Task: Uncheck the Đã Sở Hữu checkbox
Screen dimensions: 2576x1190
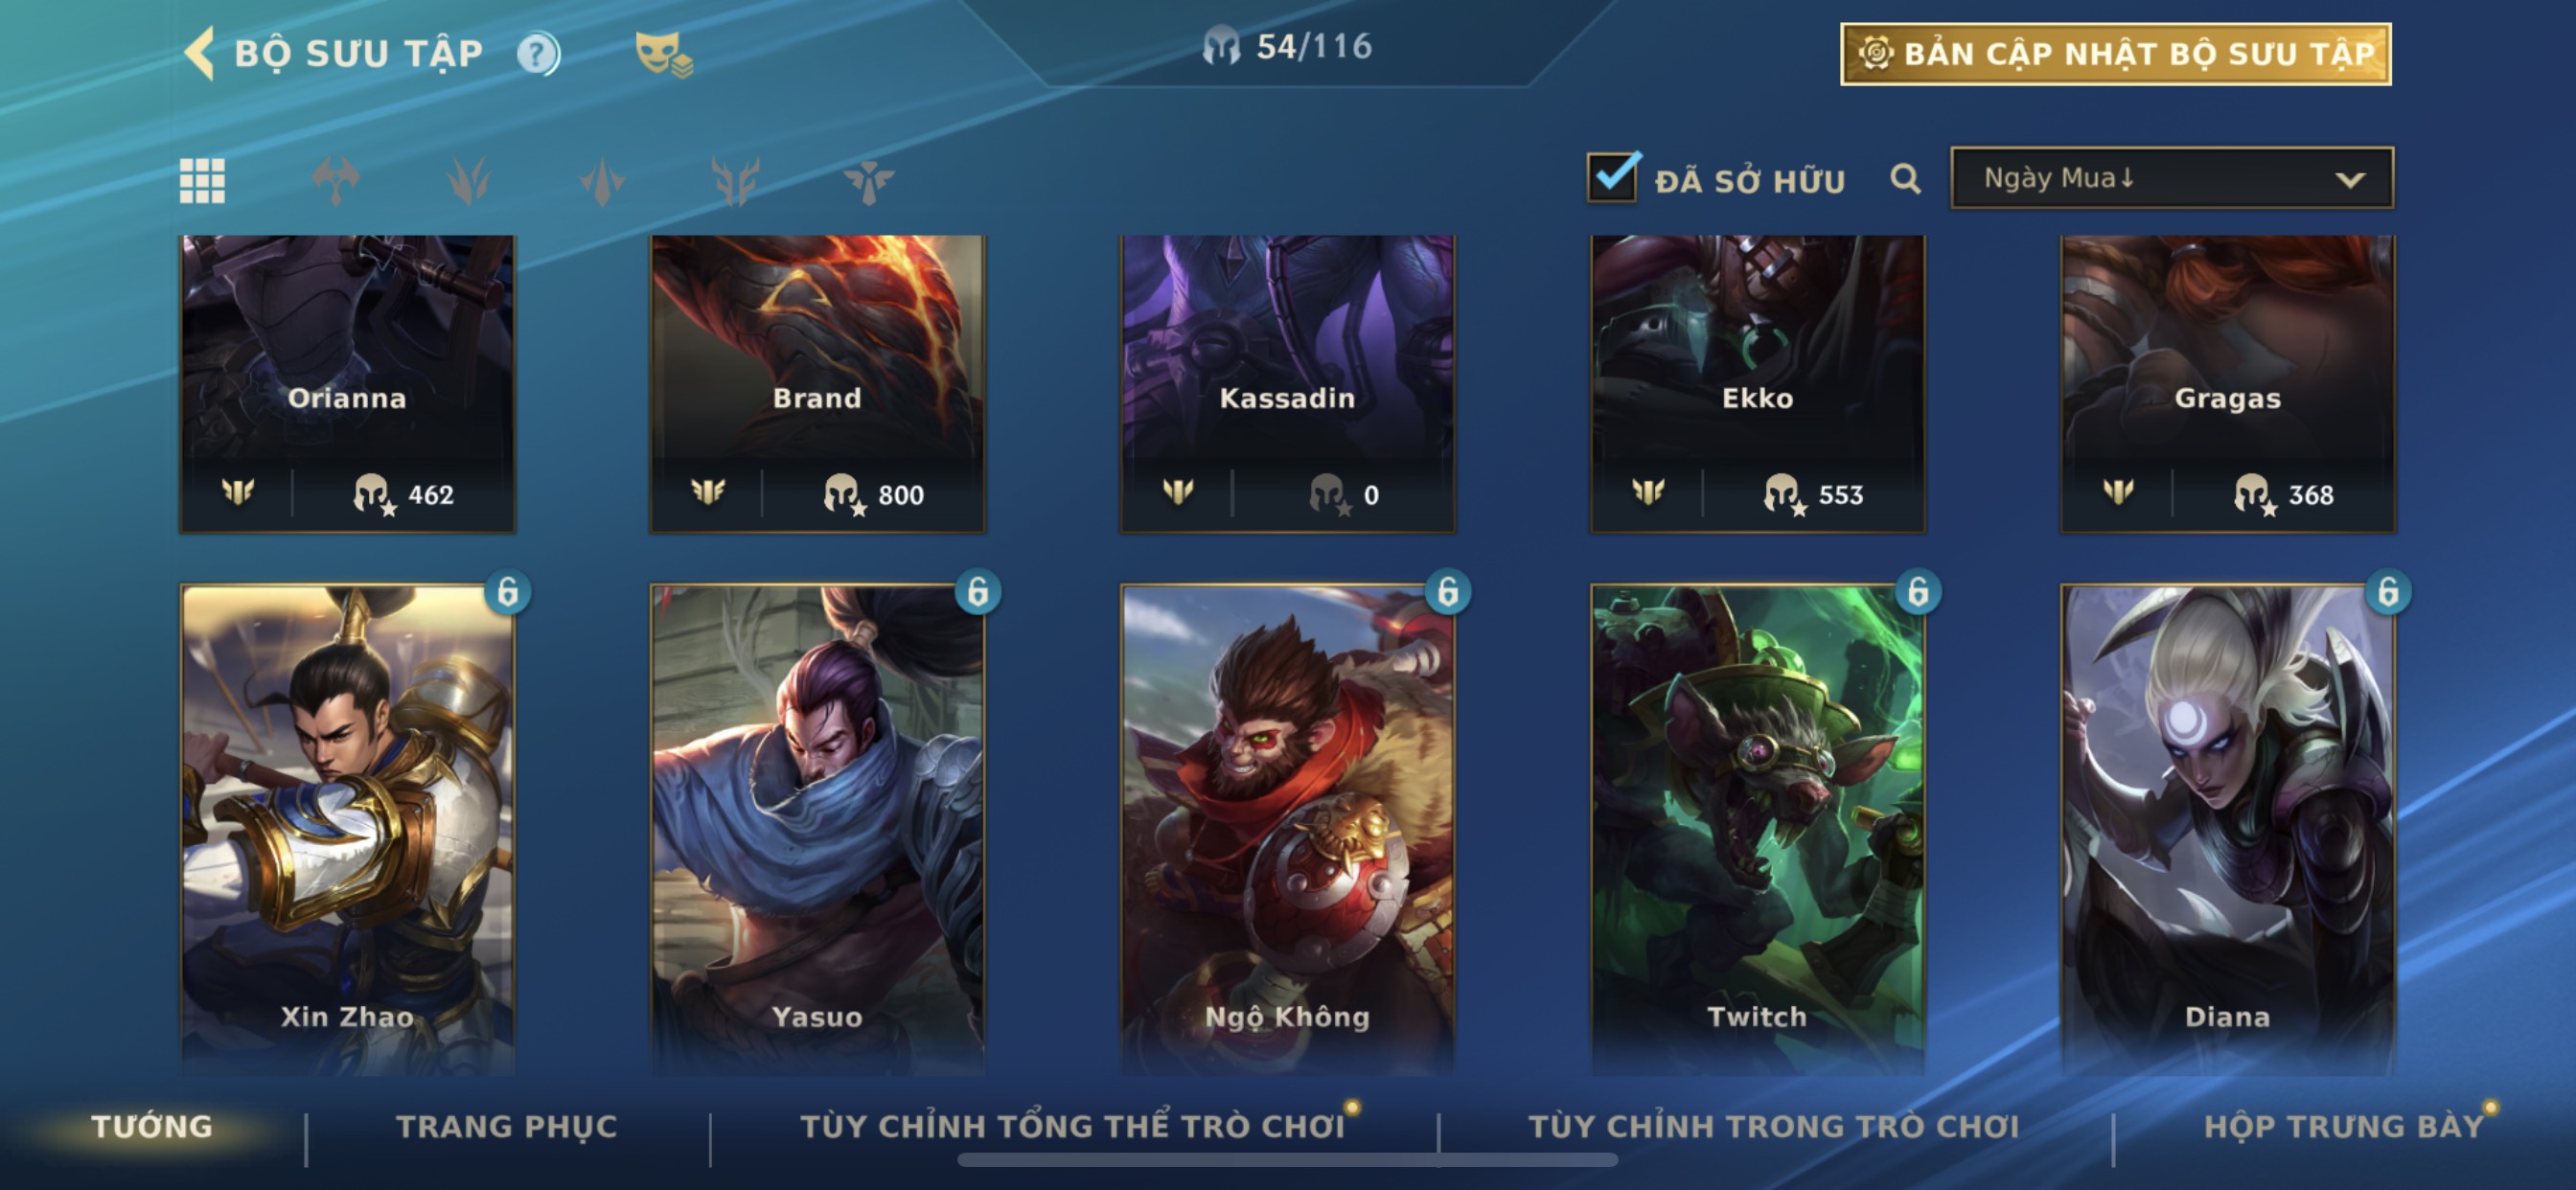Action: (1612, 178)
